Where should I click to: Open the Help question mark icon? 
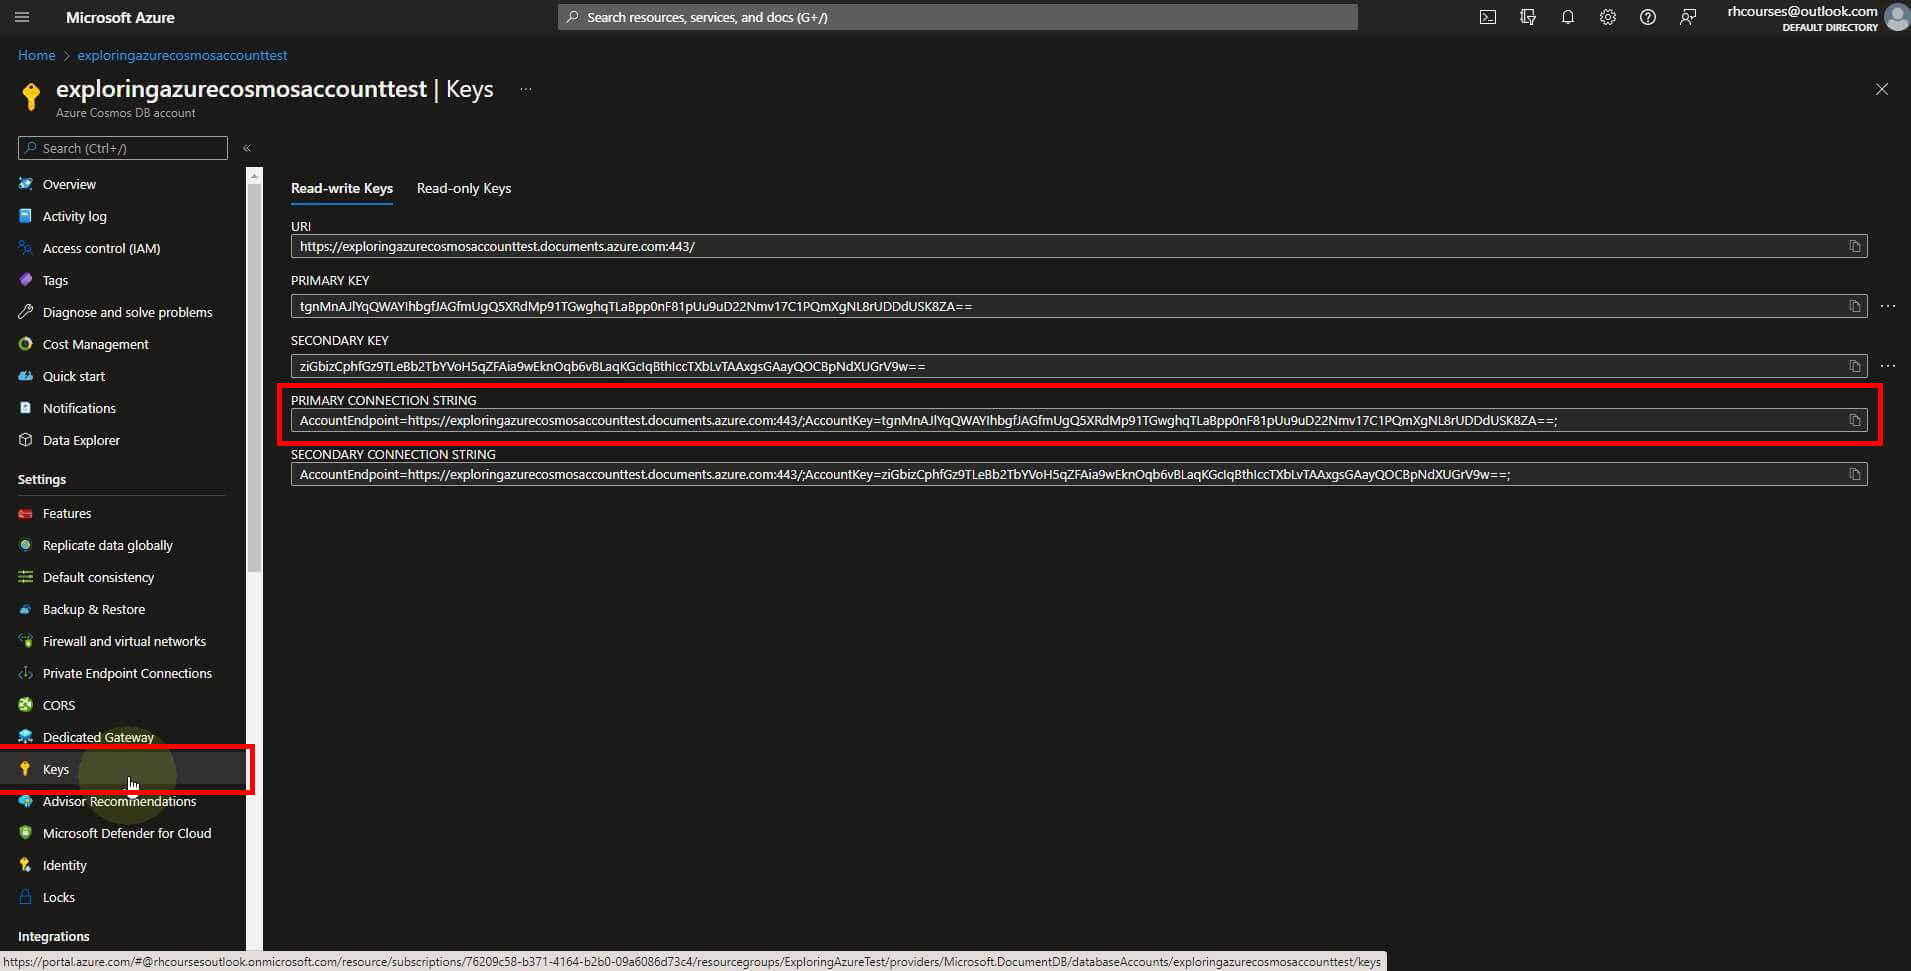[1648, 17]
